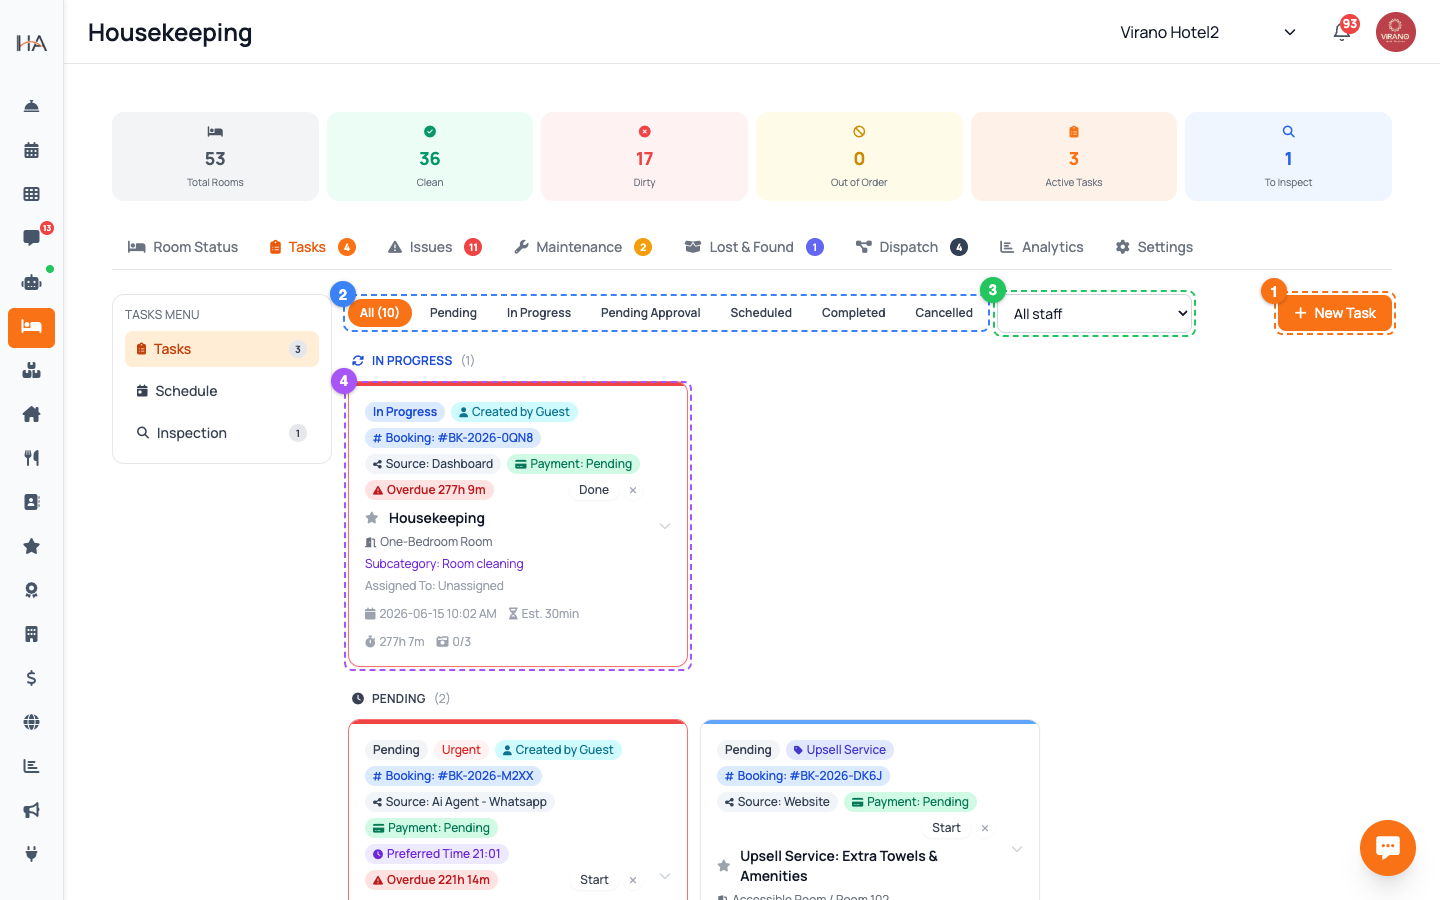This screenshot has height=900, width=1440.
Task: Filter tasks by Pending status
Action: click(453, 313)
